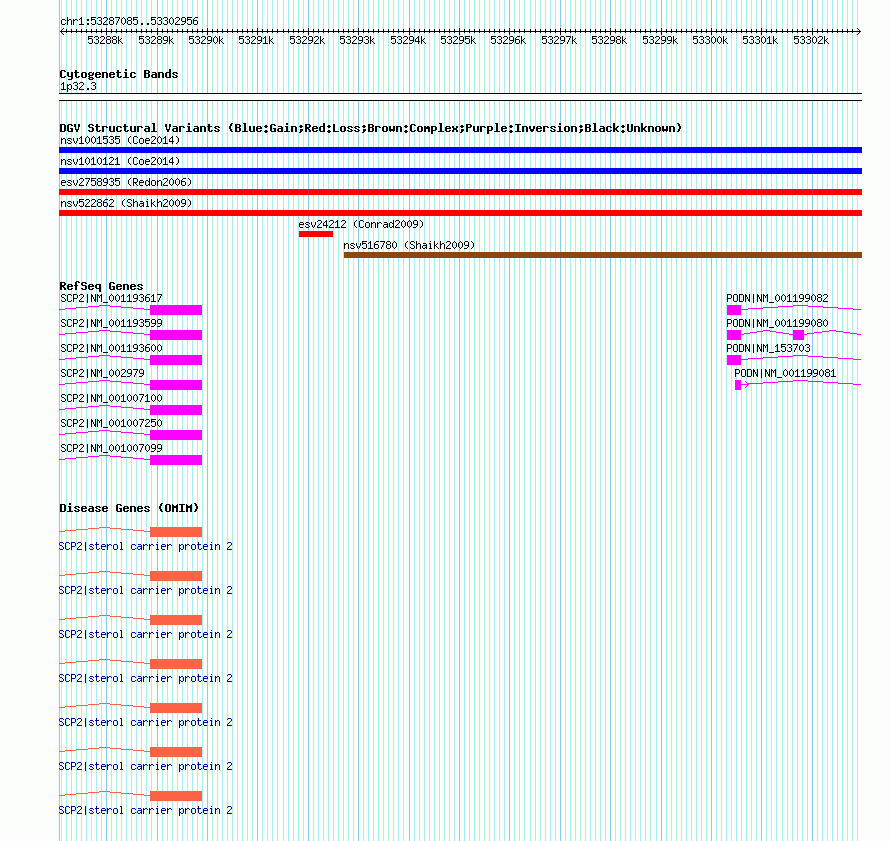Click the magenta exon box of PODN|NM_001199082
Screen dimensions: 890x841
click(x=734, y=310)
